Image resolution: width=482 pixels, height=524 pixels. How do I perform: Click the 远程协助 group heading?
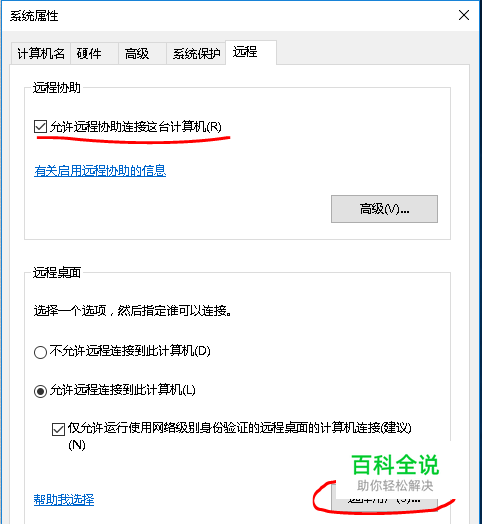56,88
